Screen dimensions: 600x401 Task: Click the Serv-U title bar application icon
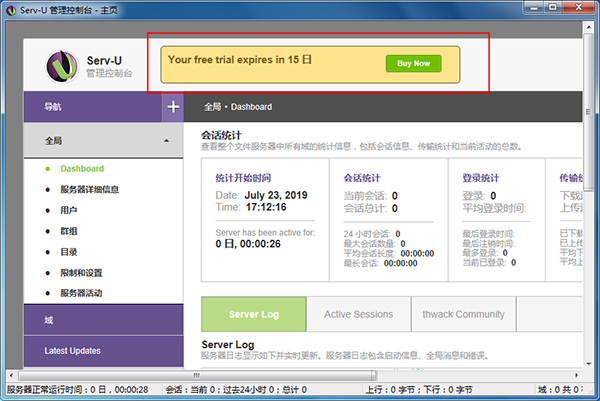(10, 9)
